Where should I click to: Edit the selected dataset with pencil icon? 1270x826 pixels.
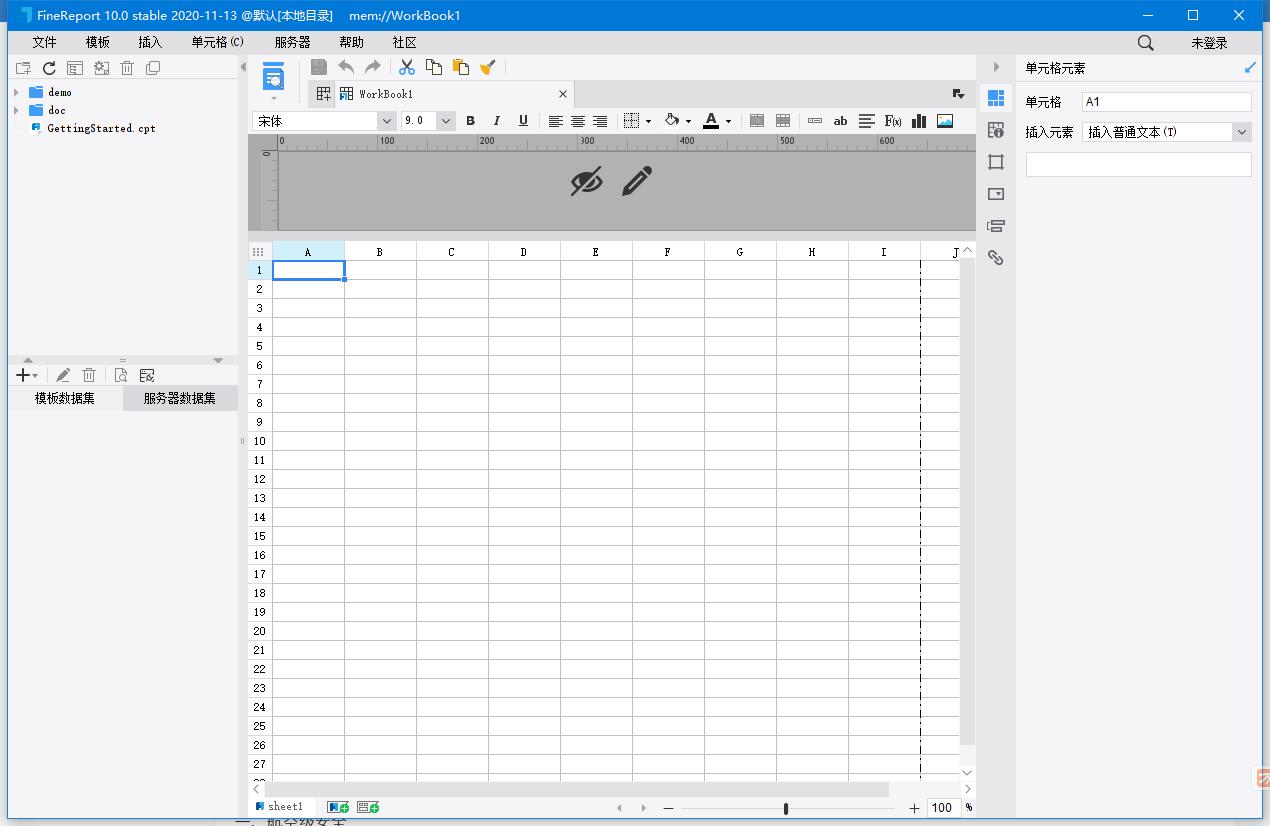tap(63, 375)
